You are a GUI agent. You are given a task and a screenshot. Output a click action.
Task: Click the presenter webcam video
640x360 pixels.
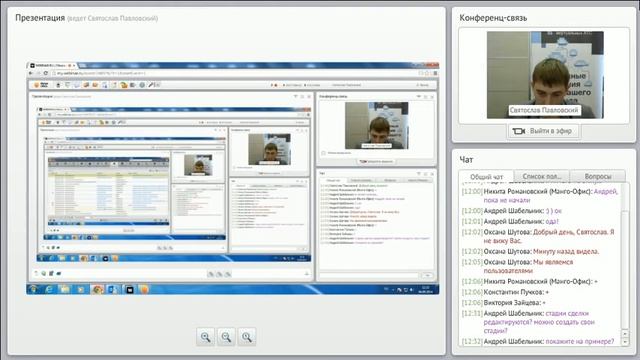(545, 75)
